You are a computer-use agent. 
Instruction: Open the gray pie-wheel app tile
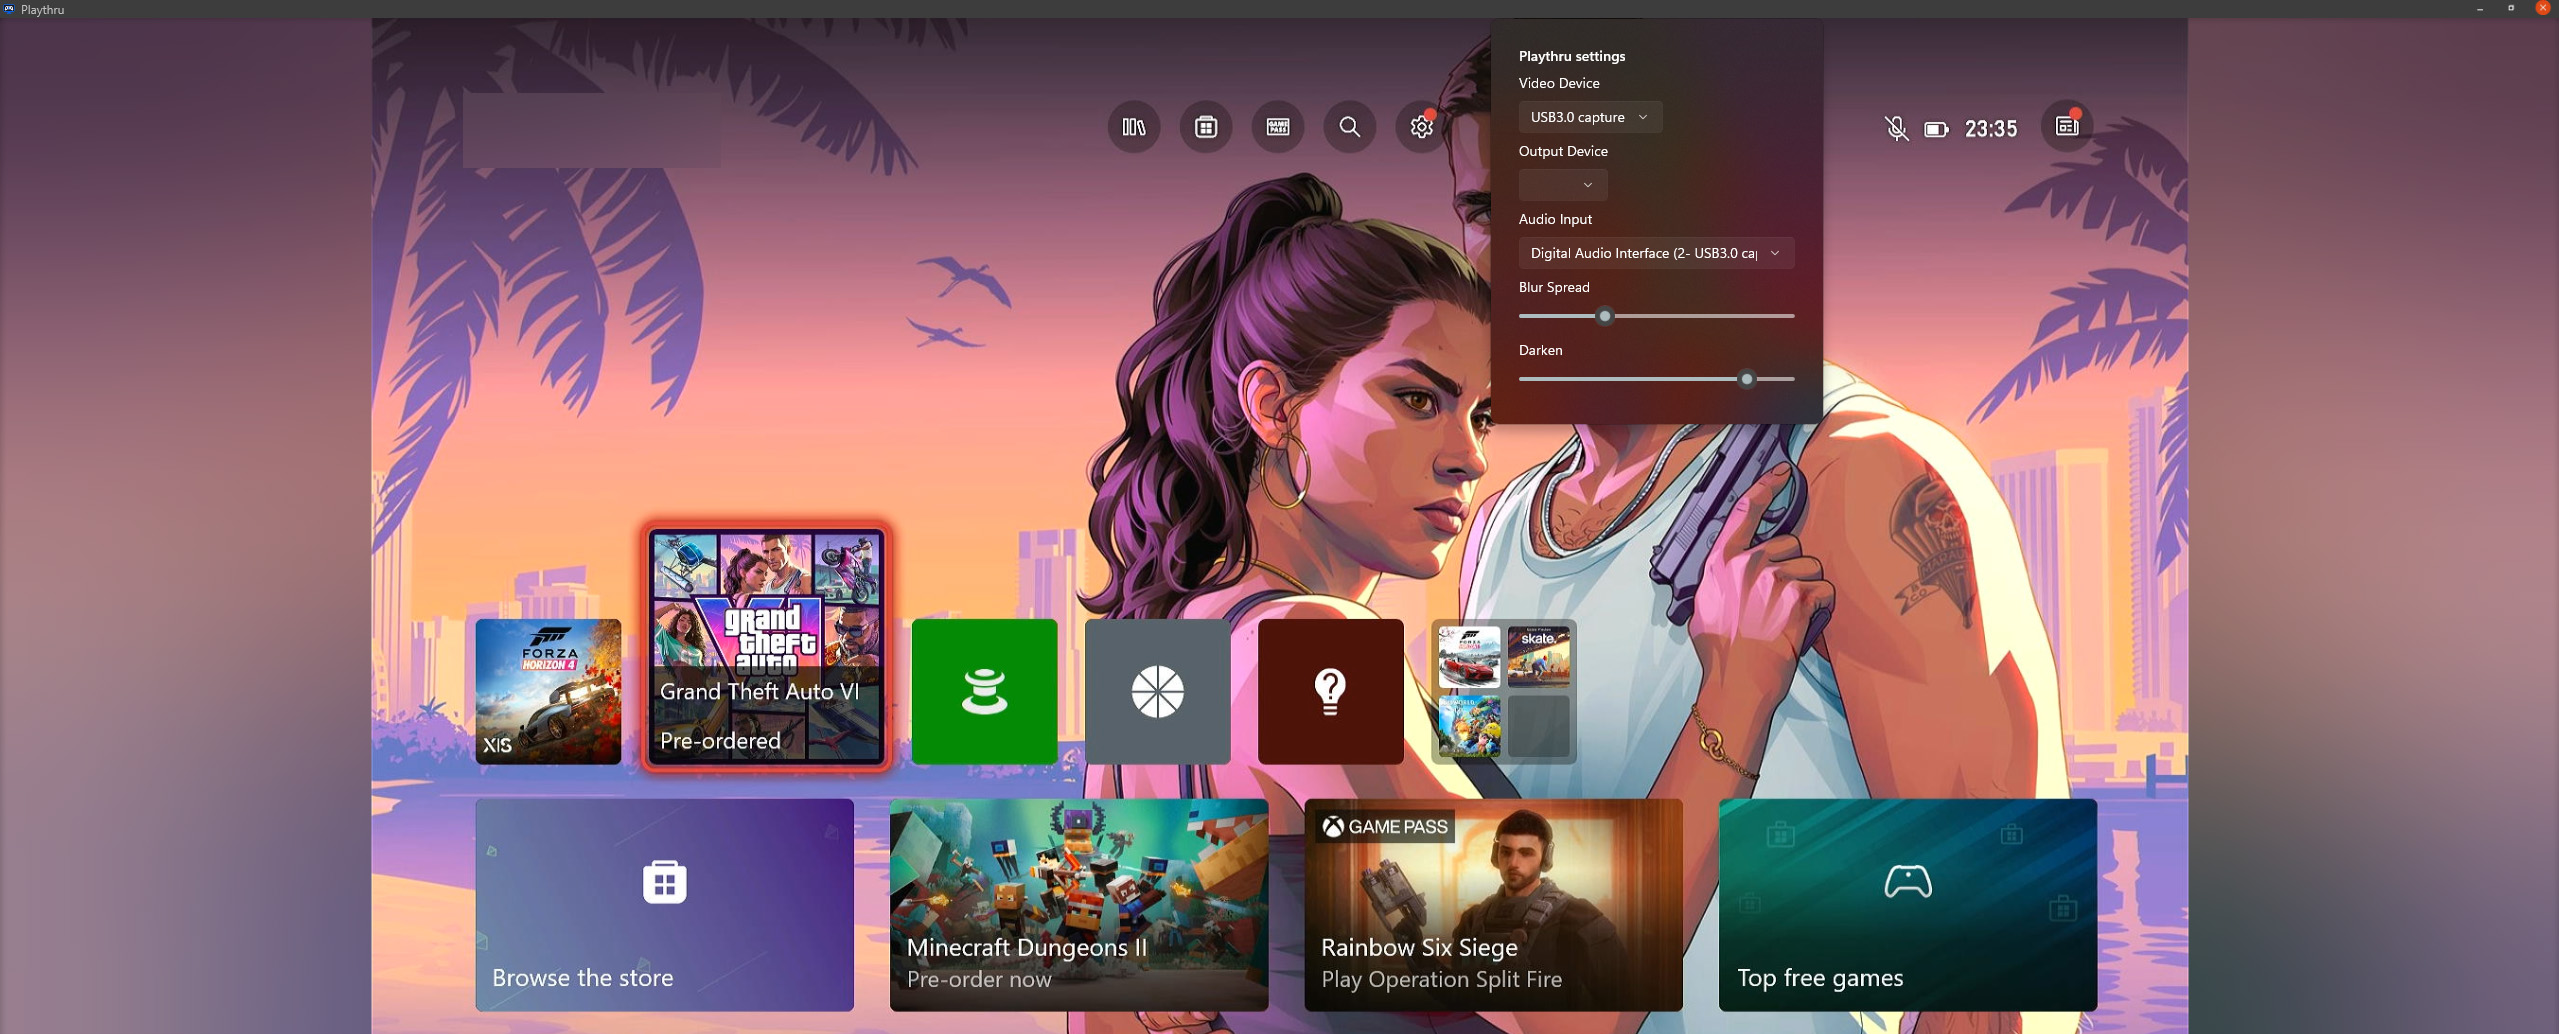(1157, 691)
